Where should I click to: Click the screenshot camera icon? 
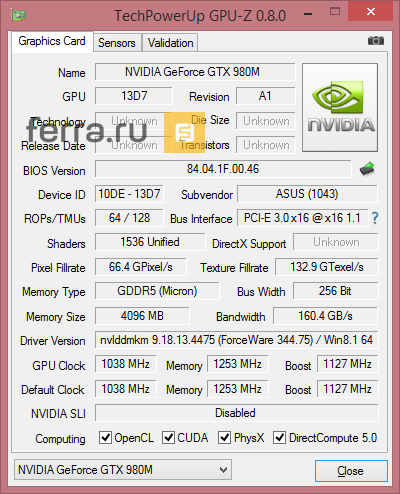click(x=376, y=41)
